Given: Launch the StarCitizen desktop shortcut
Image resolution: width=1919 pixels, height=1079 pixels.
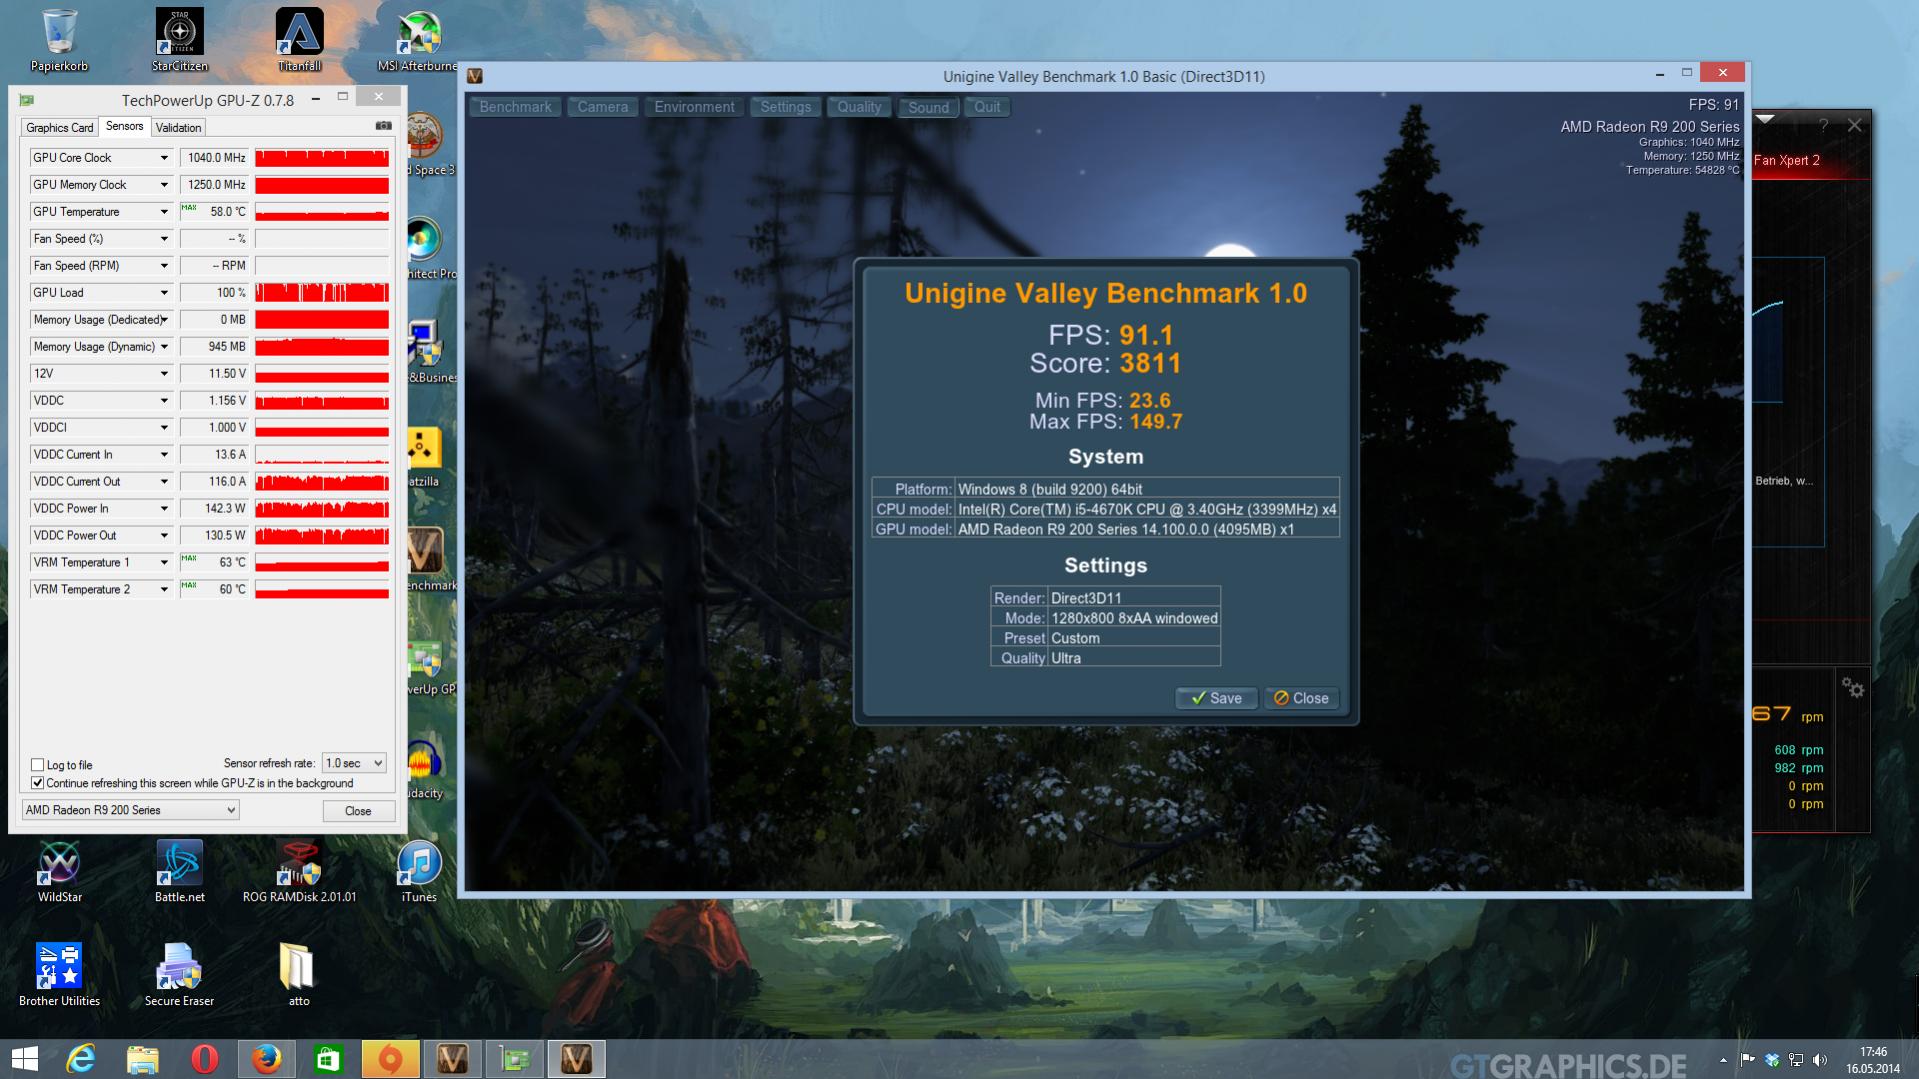Looking at the screenshot, I should click(x=180, y=40).
